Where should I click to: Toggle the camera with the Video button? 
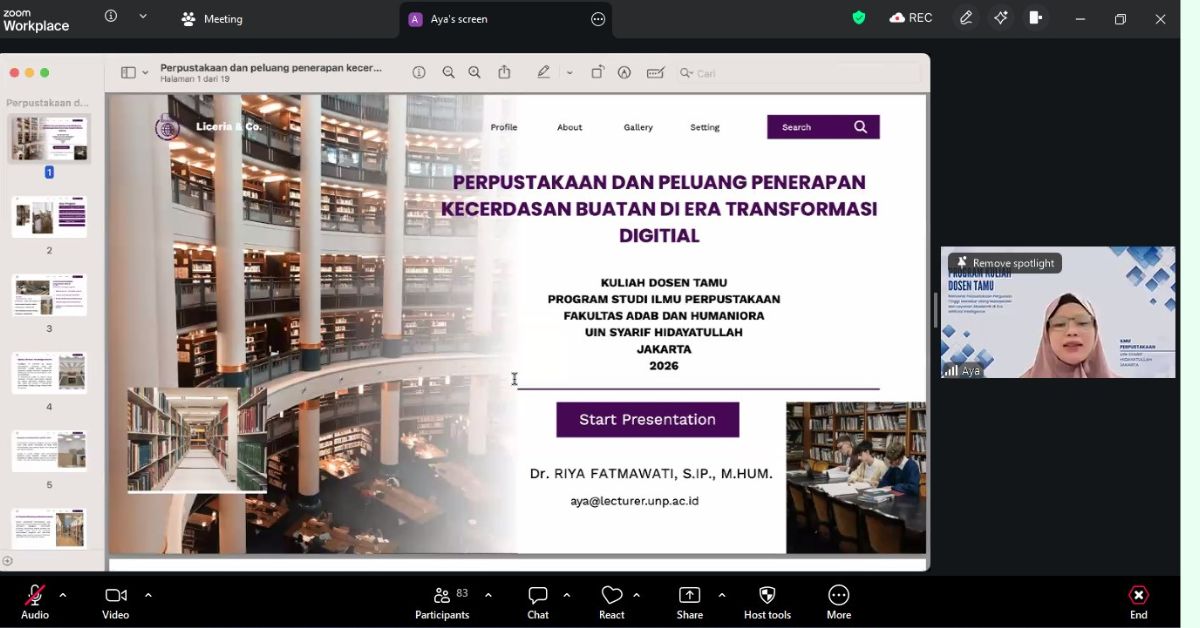[116, 602]
